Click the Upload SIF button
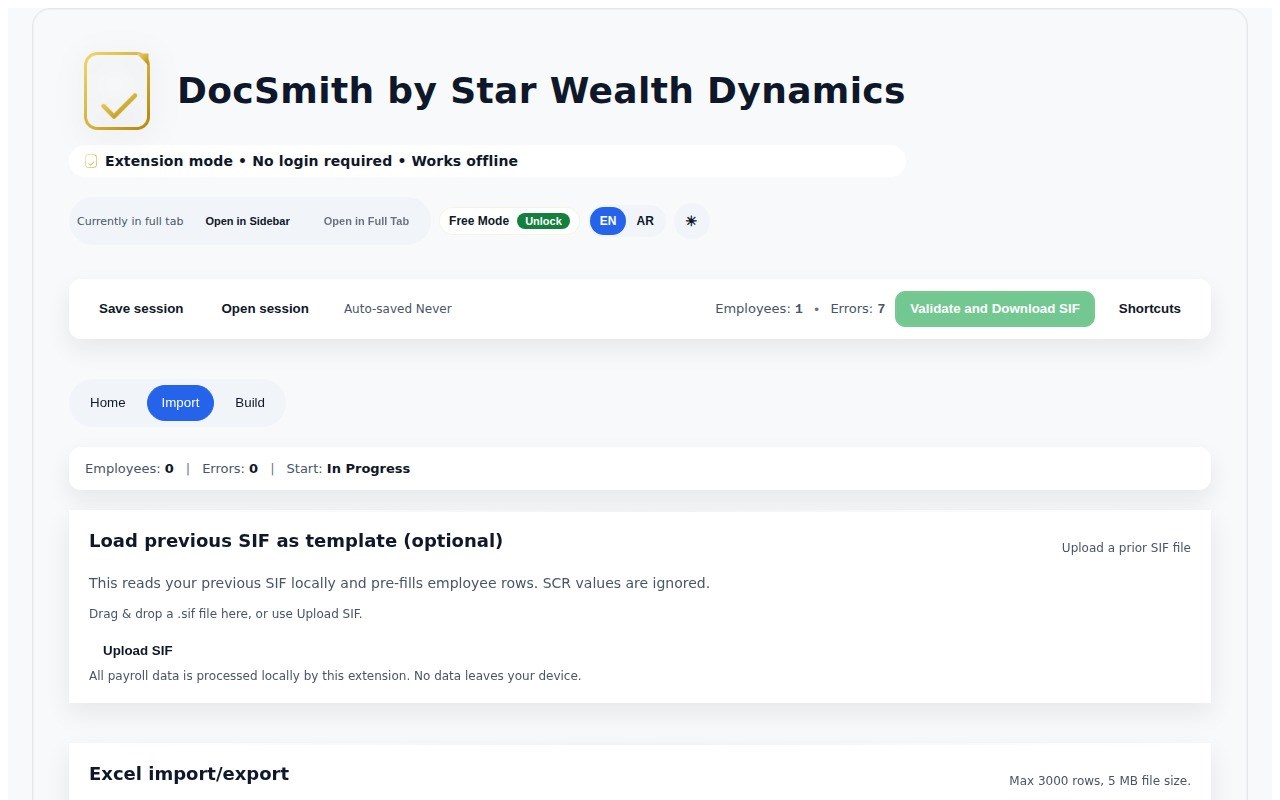 point(138,651)
